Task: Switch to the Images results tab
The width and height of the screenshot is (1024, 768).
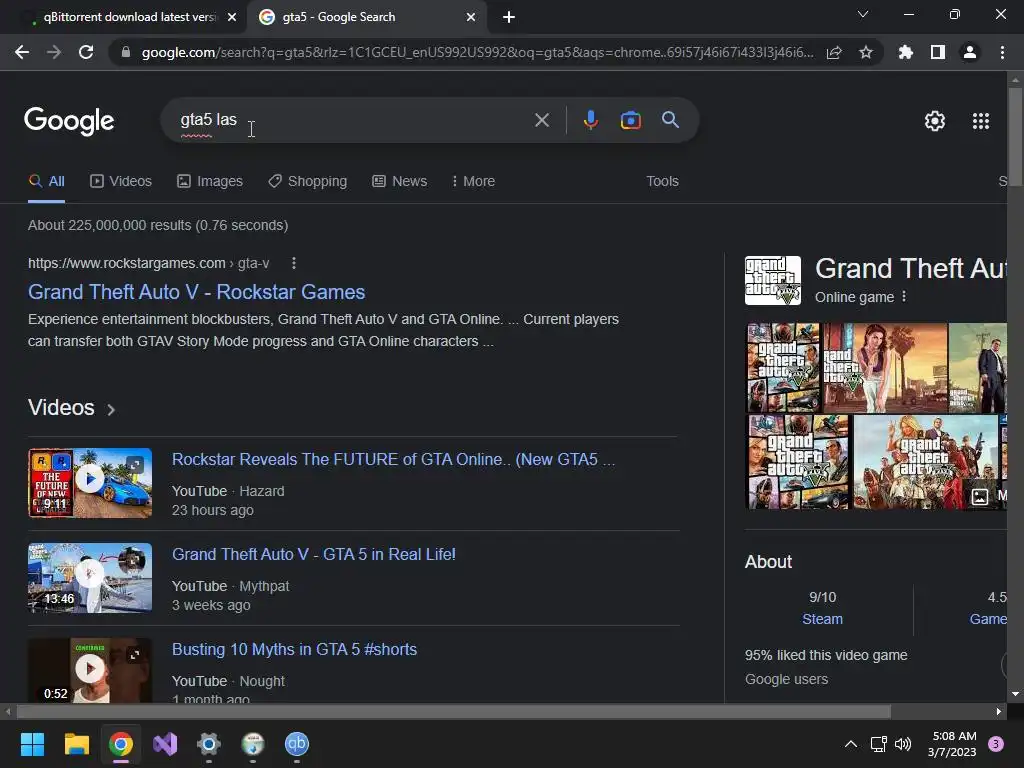Action: click(x=210, y=181)
